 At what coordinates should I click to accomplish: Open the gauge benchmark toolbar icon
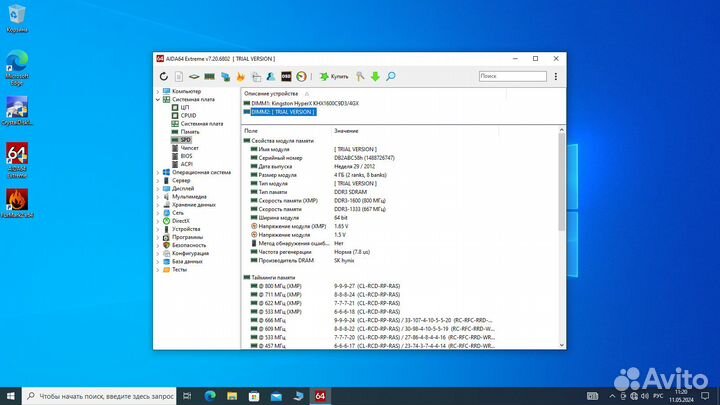coord(301,77)
